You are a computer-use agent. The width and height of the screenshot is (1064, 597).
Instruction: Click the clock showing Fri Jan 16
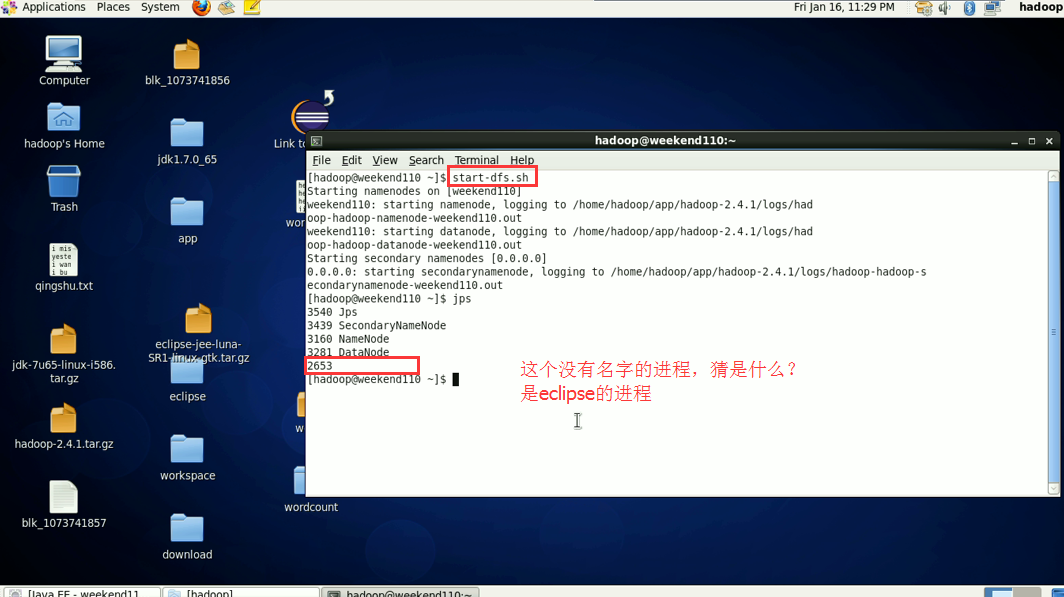point(844,7)
